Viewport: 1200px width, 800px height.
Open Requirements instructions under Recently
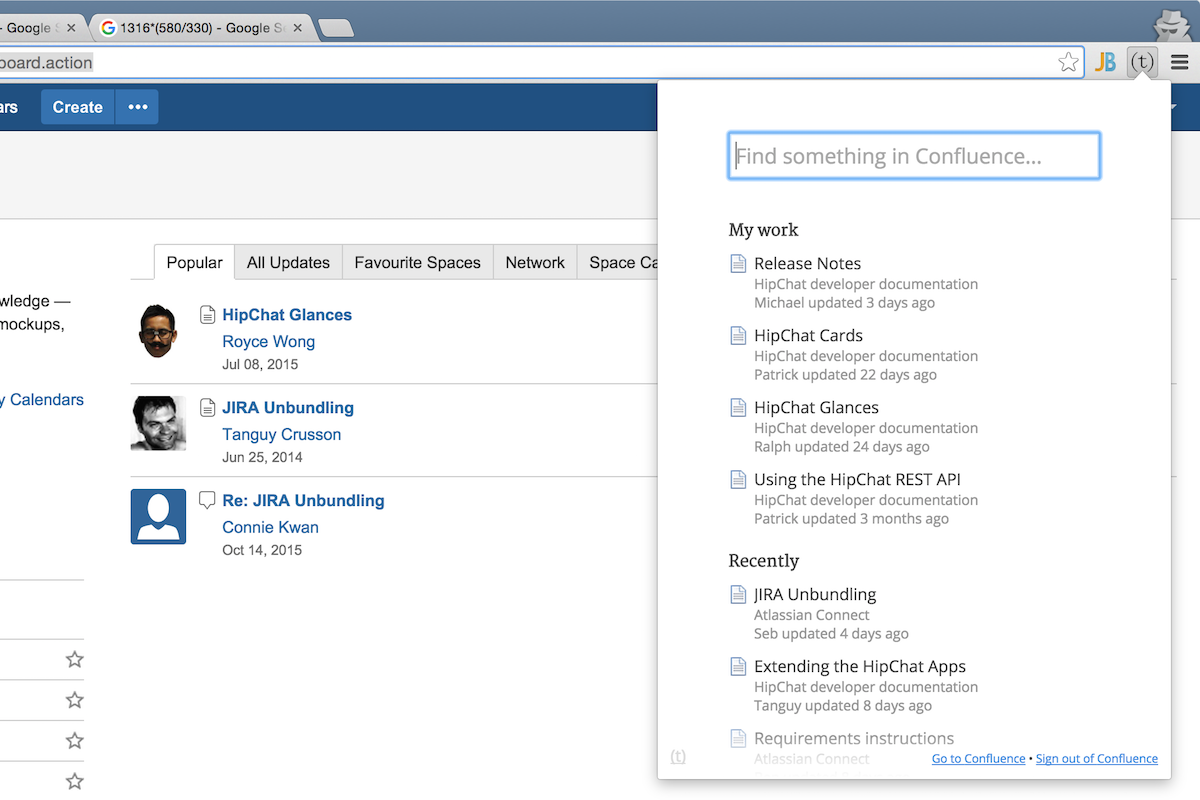coord(854,739)
